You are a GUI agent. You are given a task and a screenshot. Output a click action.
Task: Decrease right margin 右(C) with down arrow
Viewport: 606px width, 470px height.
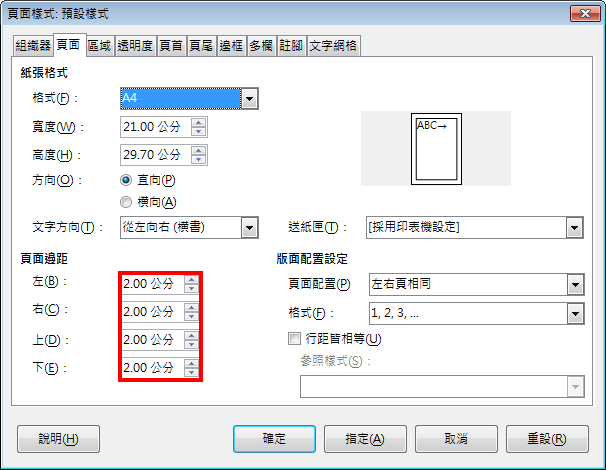pyautogui.click(x=191, y=316)
